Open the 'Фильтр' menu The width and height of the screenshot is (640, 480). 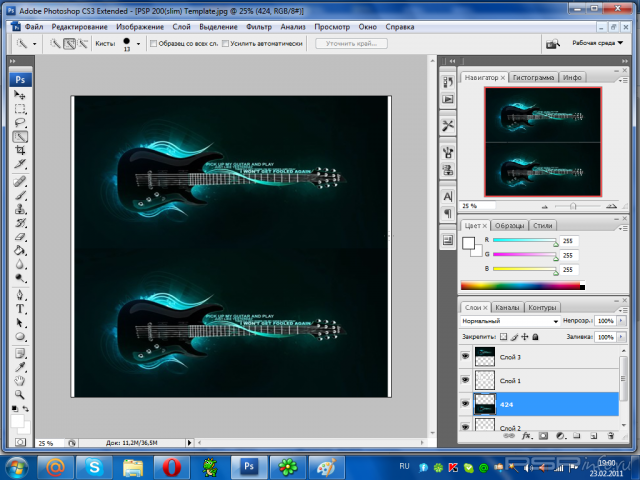[x=258, y=26]
